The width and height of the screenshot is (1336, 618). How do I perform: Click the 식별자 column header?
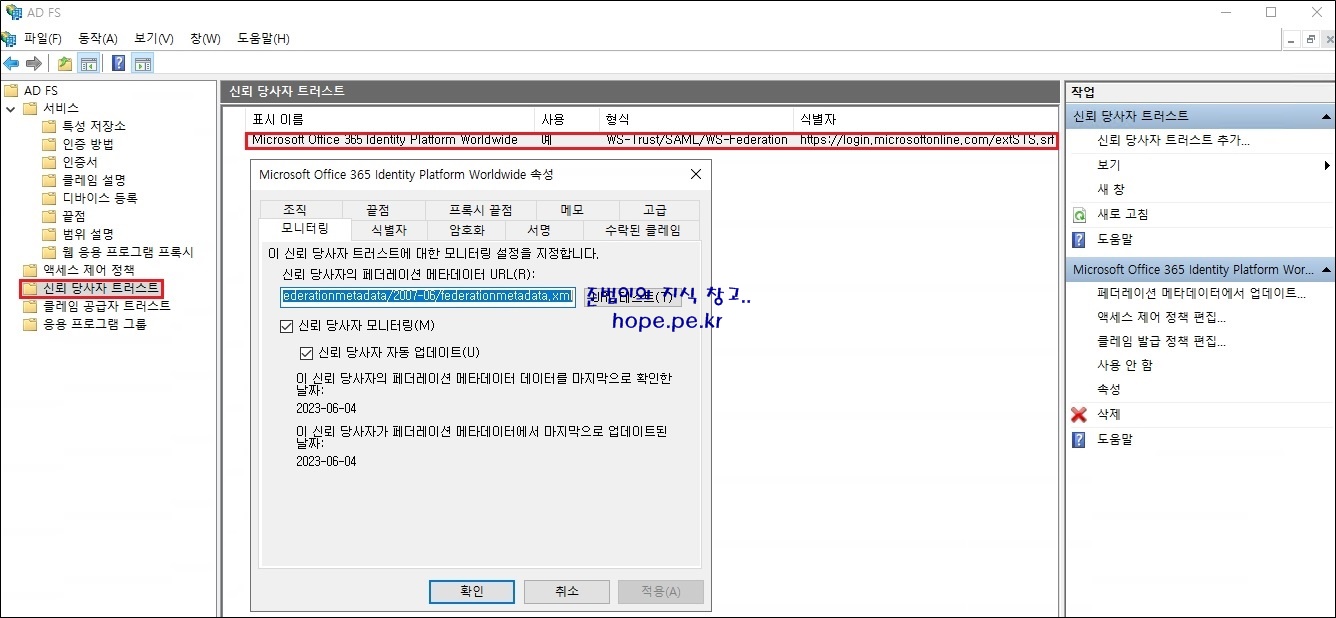925,118
